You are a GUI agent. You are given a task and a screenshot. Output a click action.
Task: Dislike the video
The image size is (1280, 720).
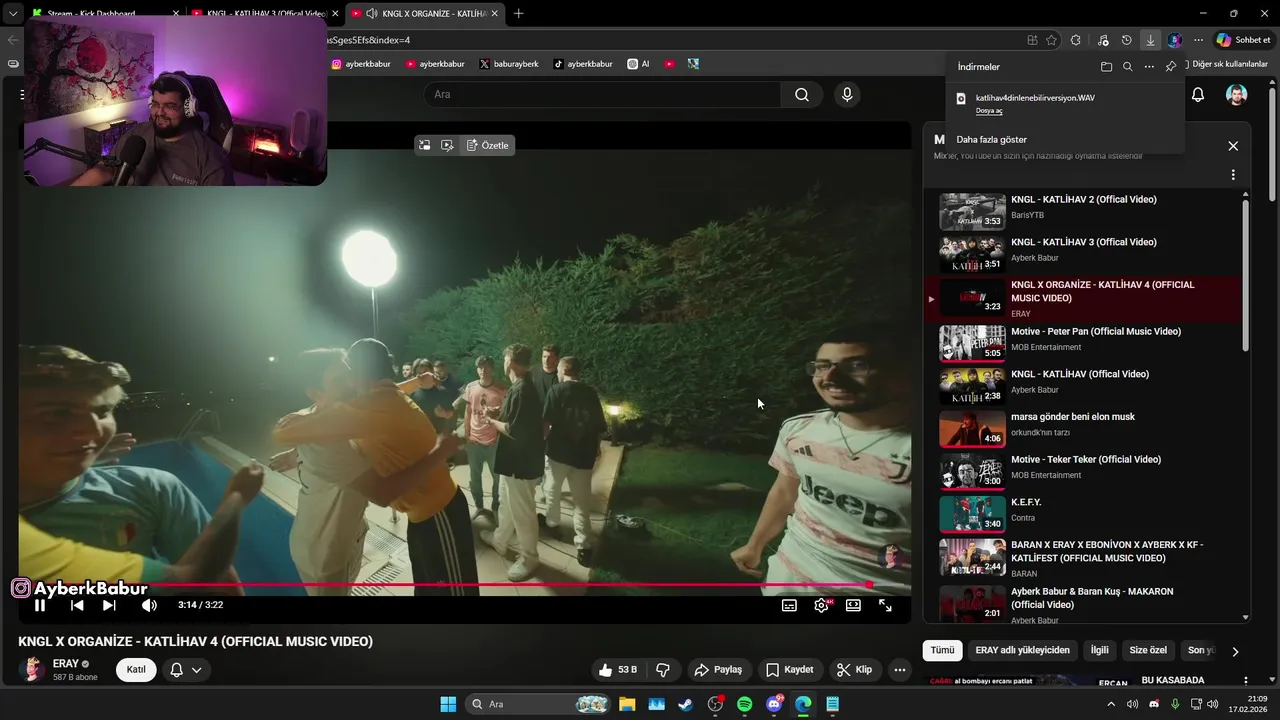pyautogui.click(x=662, y=670)
